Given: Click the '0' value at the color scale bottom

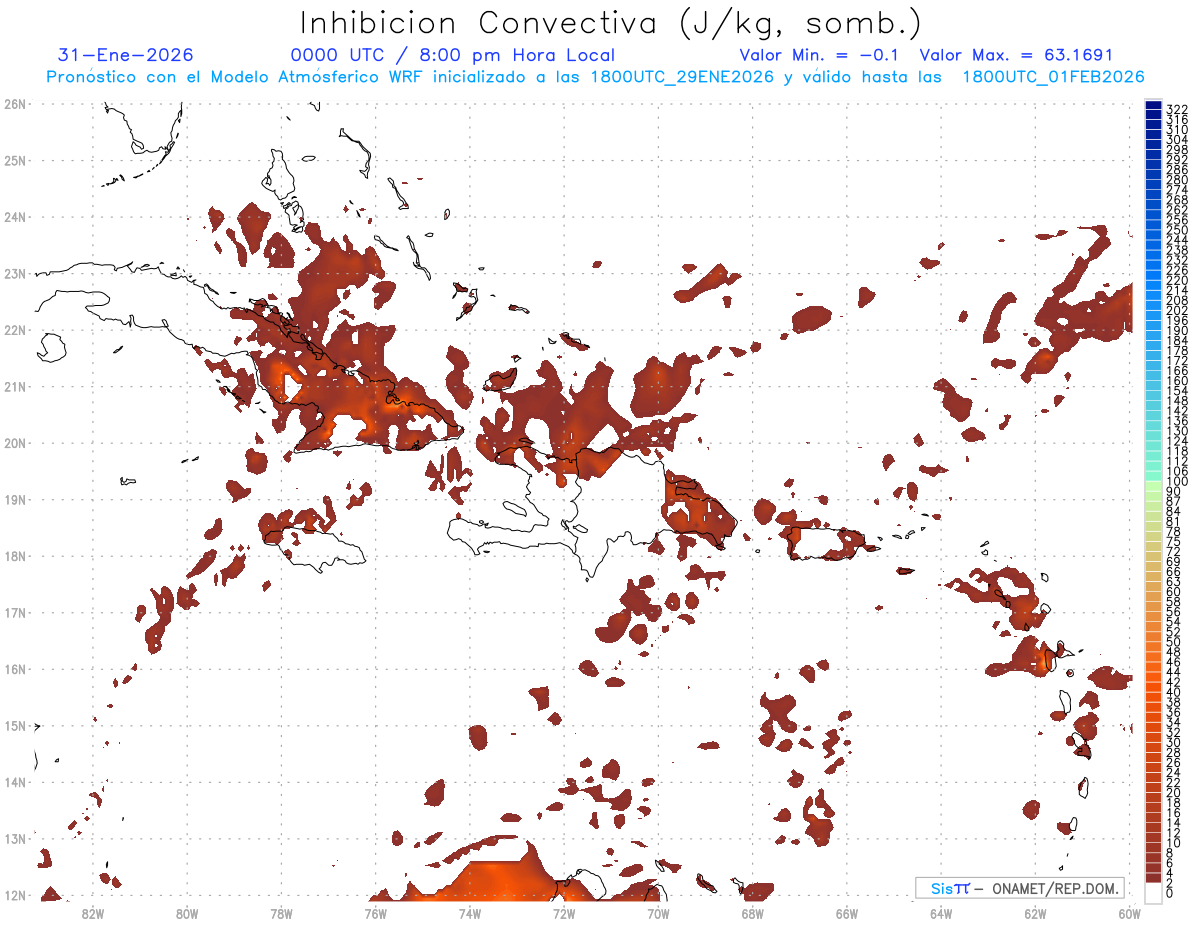Looking at the screenshot, I should pyautogui.click(x=1170, y=892).
